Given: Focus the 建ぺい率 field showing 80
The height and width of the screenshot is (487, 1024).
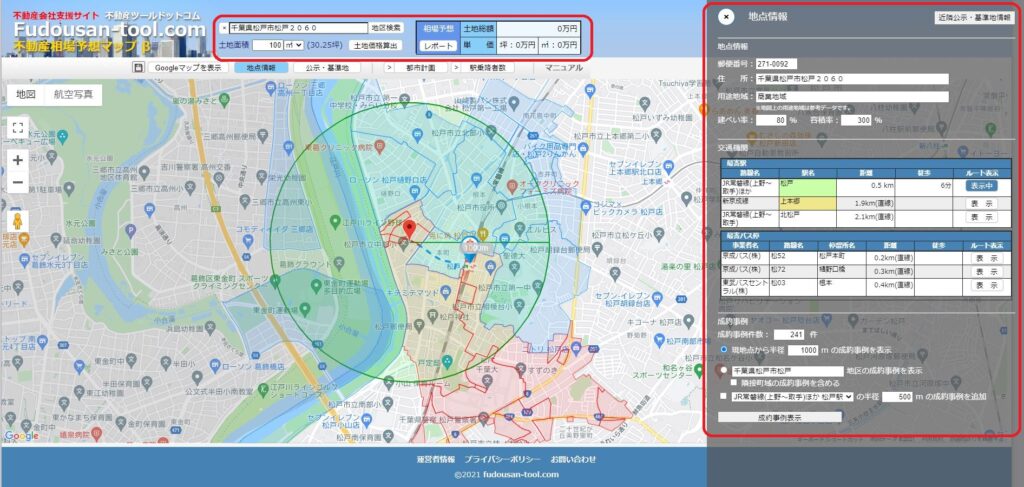Looking at the screenshot, I should pyautogui.click(x=771, y=120).
